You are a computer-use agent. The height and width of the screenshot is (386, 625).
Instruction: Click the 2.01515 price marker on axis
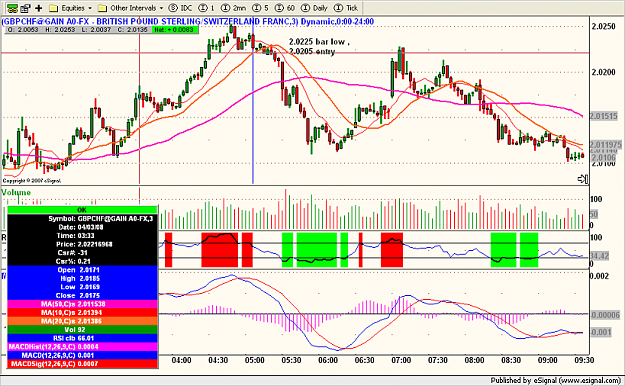pyautogui.click(x=603, y=116)
